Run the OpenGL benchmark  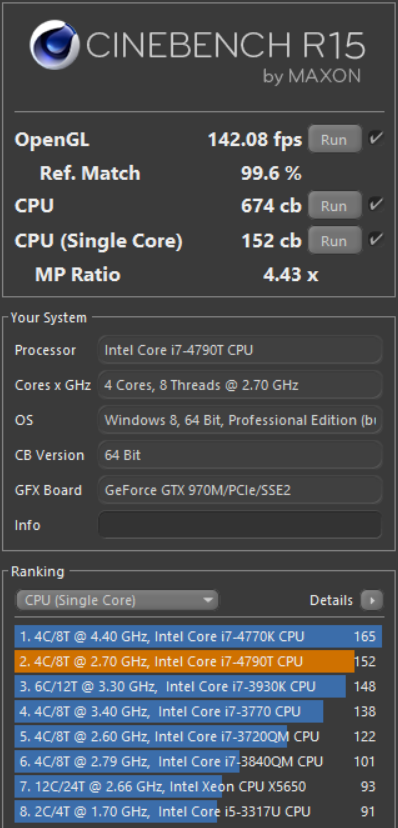point(335,139)
